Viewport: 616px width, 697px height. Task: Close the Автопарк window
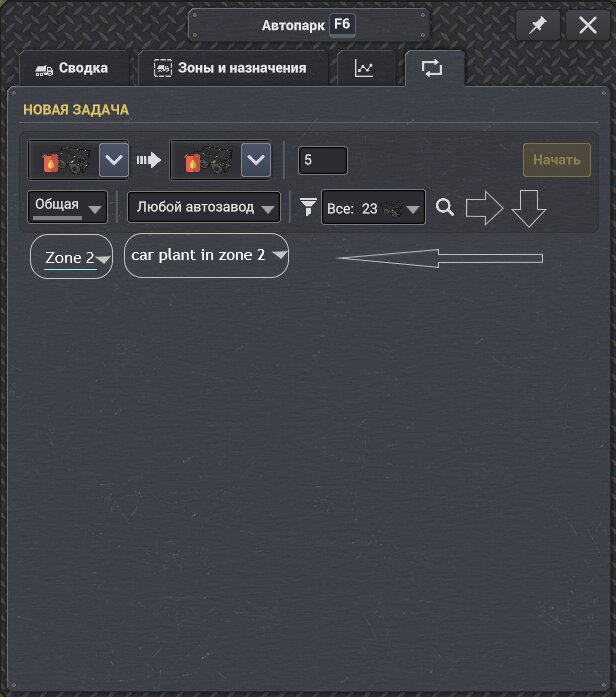point(588,25)
